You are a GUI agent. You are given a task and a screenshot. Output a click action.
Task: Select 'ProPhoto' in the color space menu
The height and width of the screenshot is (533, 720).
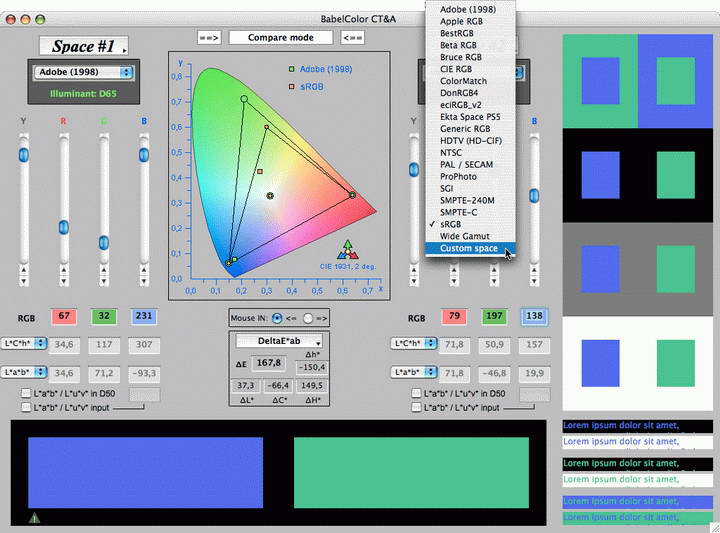pyautogui.click(x=460, y=177)
